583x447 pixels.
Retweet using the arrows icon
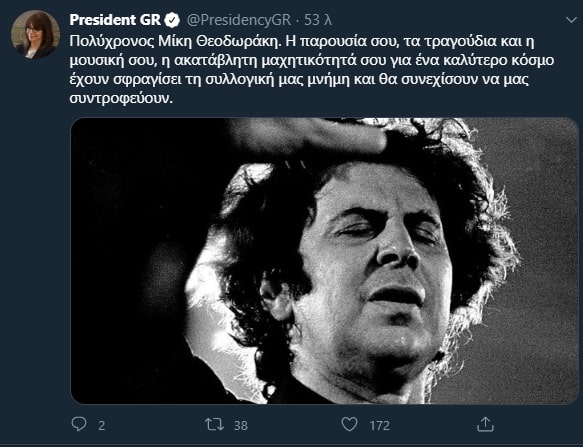[215, 424]
